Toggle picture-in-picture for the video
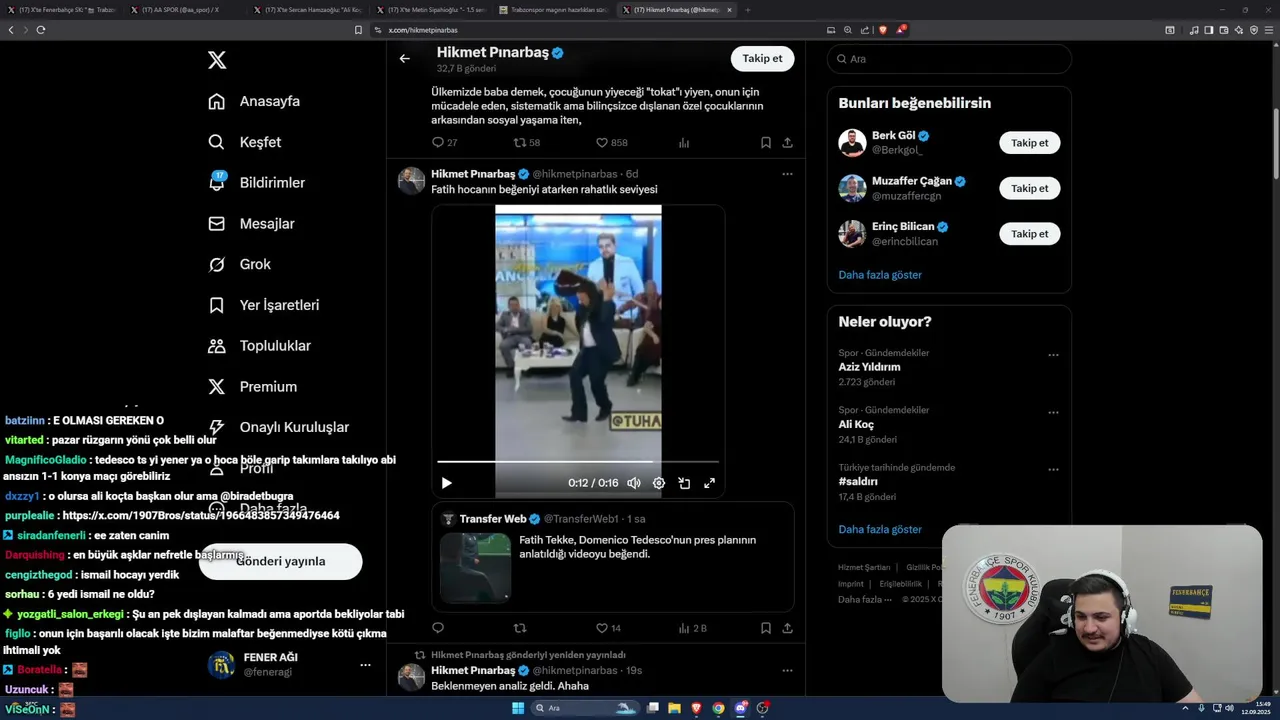 684,483
